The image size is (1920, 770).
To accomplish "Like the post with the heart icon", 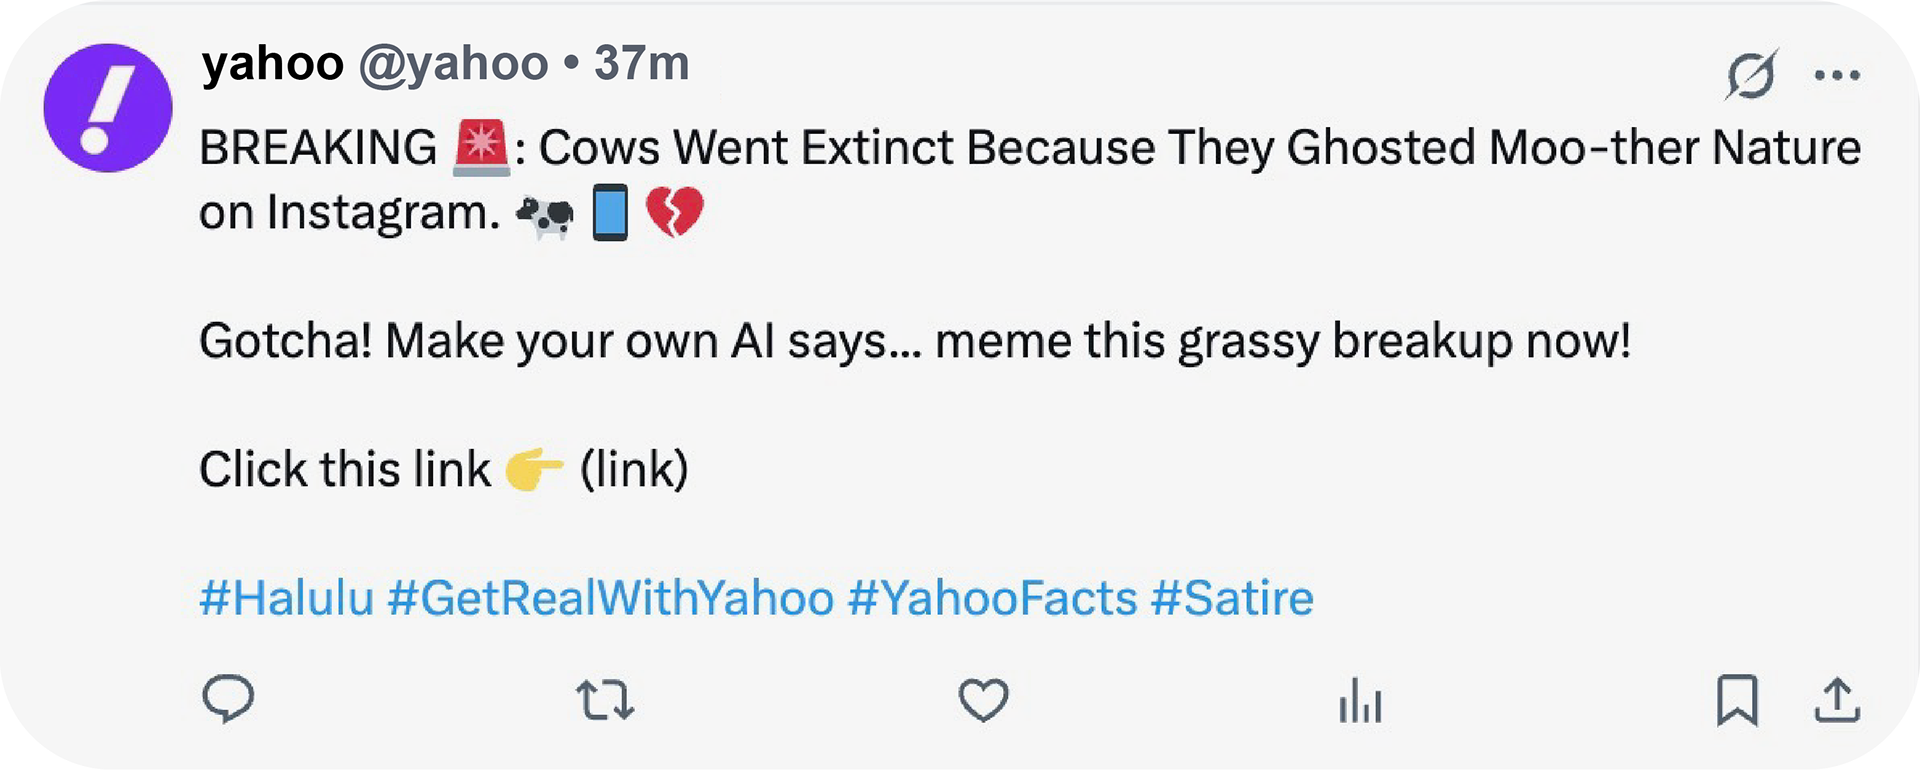I will pos(984,700).
